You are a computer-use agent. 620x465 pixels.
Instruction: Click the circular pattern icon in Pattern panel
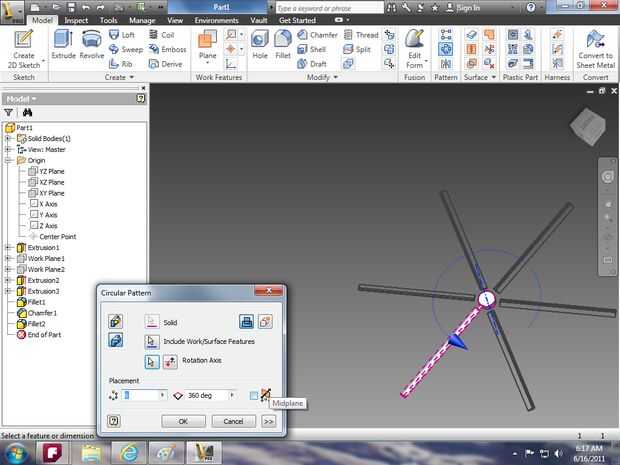pos(446,49)
